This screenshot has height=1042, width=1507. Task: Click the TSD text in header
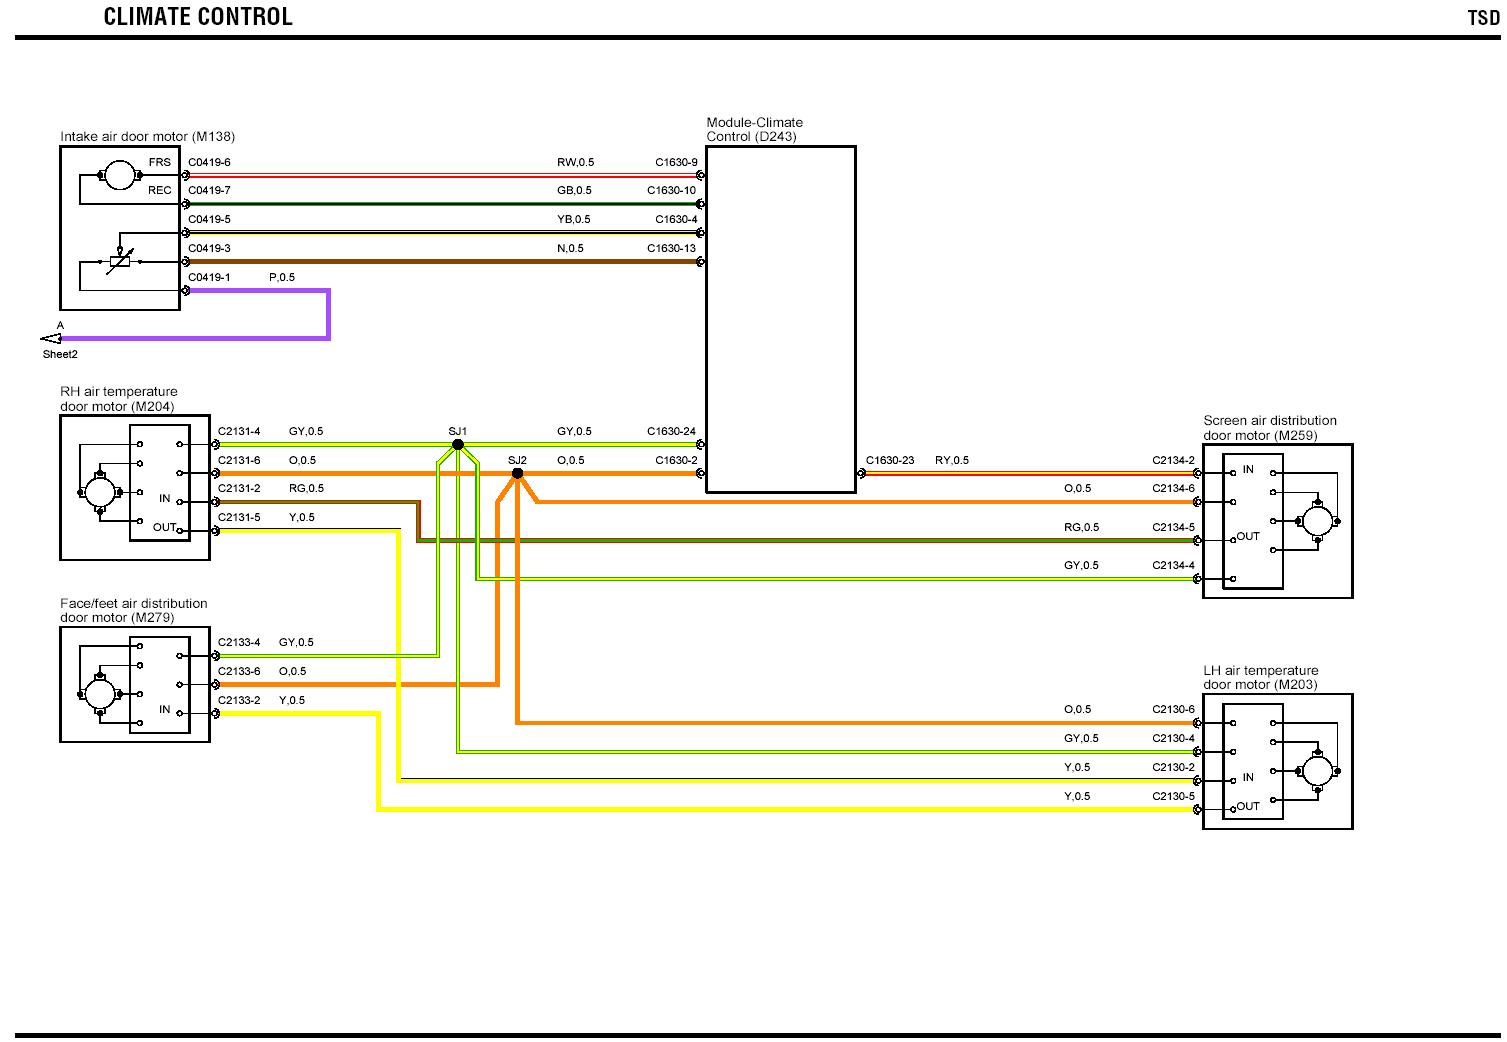pyautogui.click(x=1482, y=18)
